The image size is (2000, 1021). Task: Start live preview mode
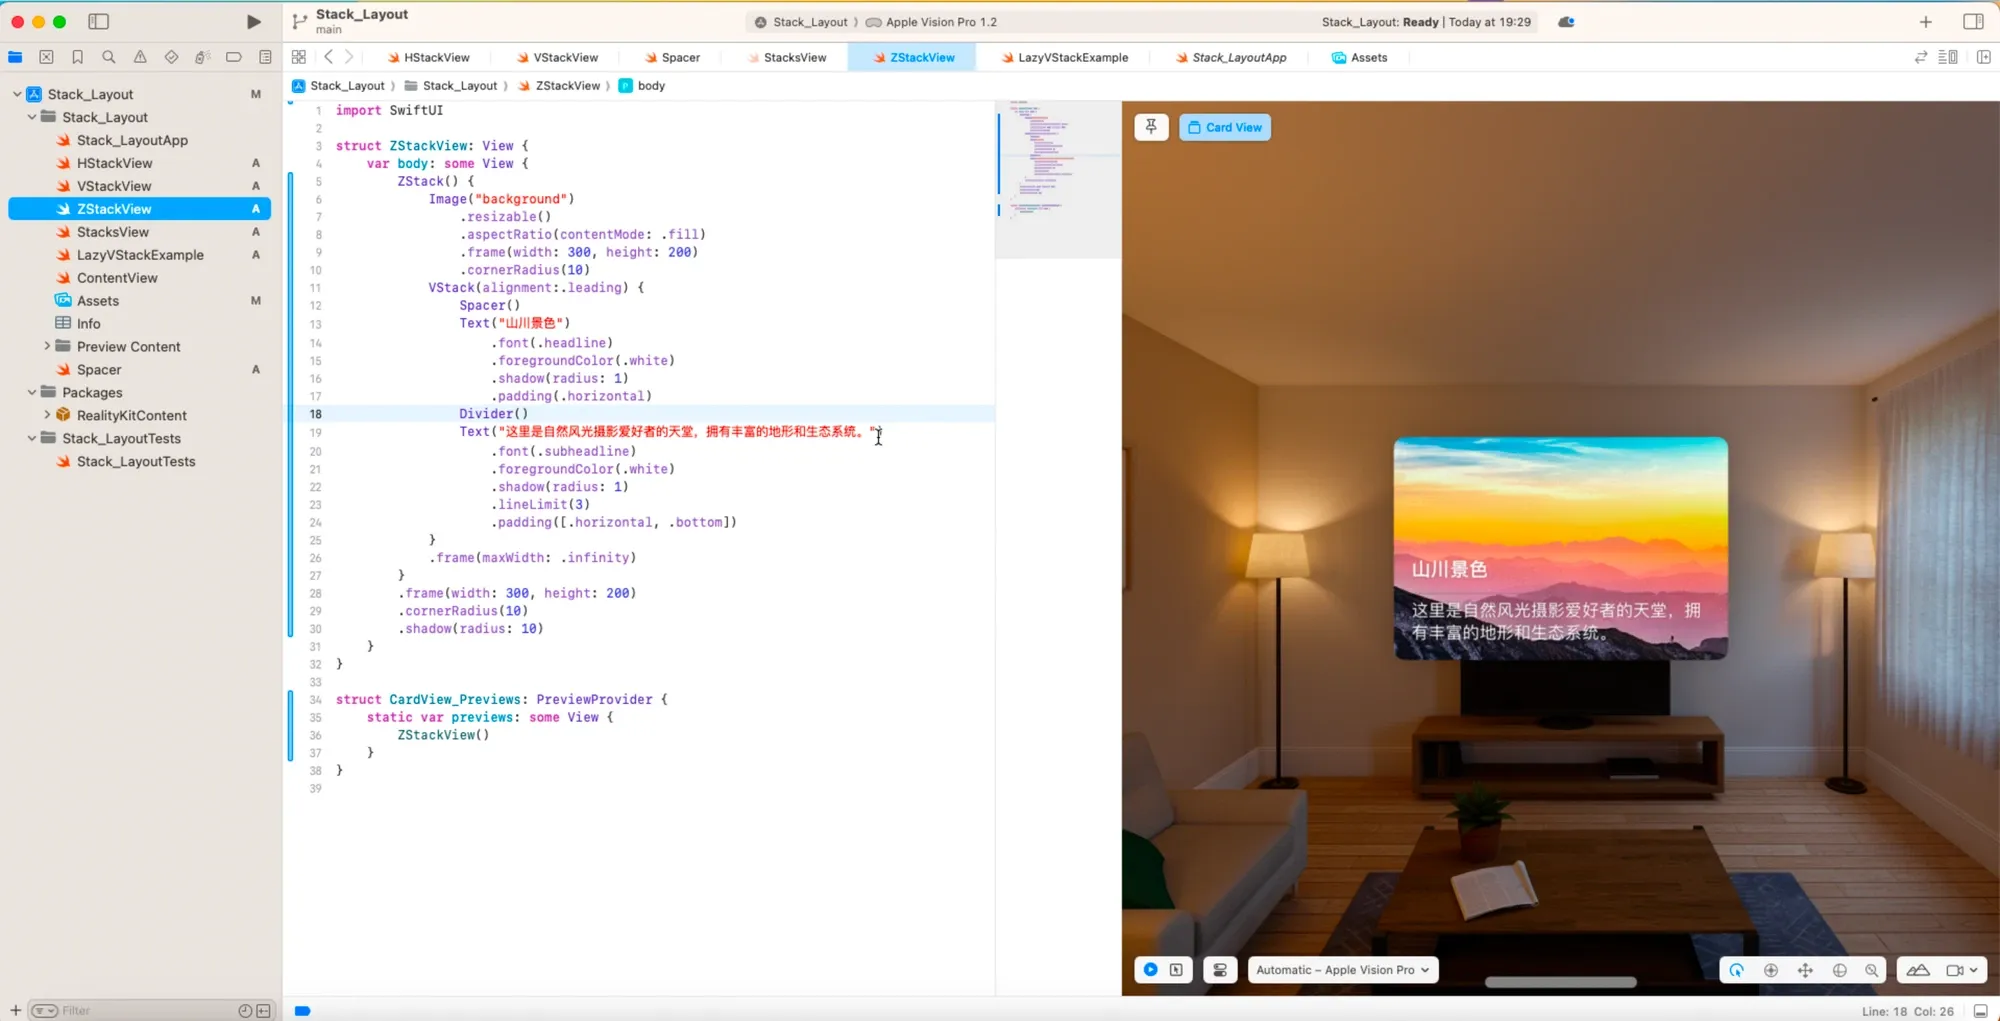pos(1150,970)
